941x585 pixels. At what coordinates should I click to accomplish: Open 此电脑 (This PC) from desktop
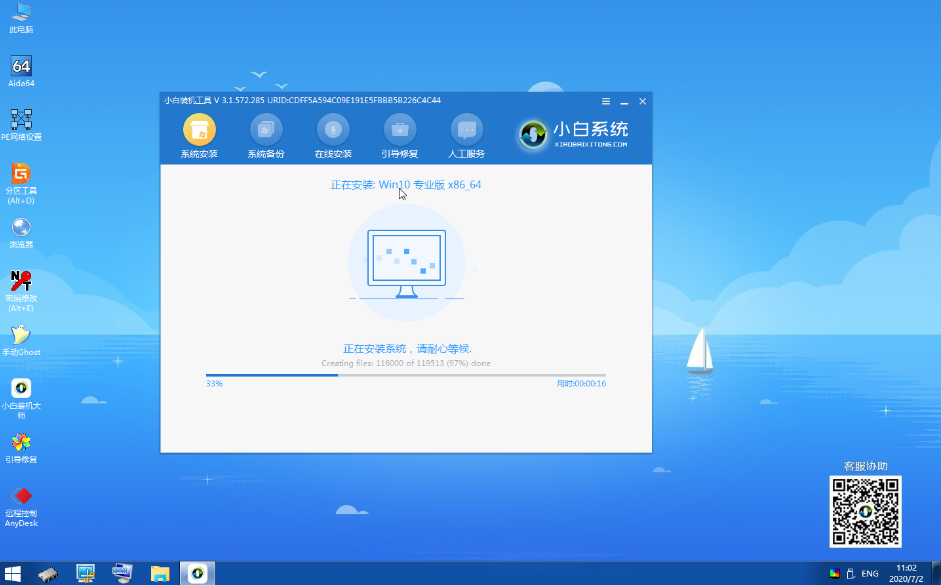21,15
